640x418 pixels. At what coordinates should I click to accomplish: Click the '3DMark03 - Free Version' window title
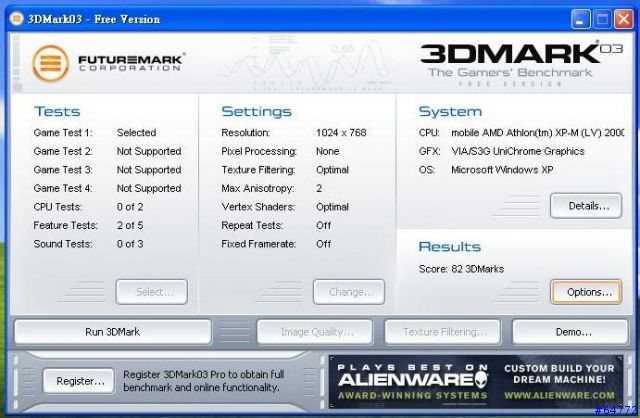point(94,19)
